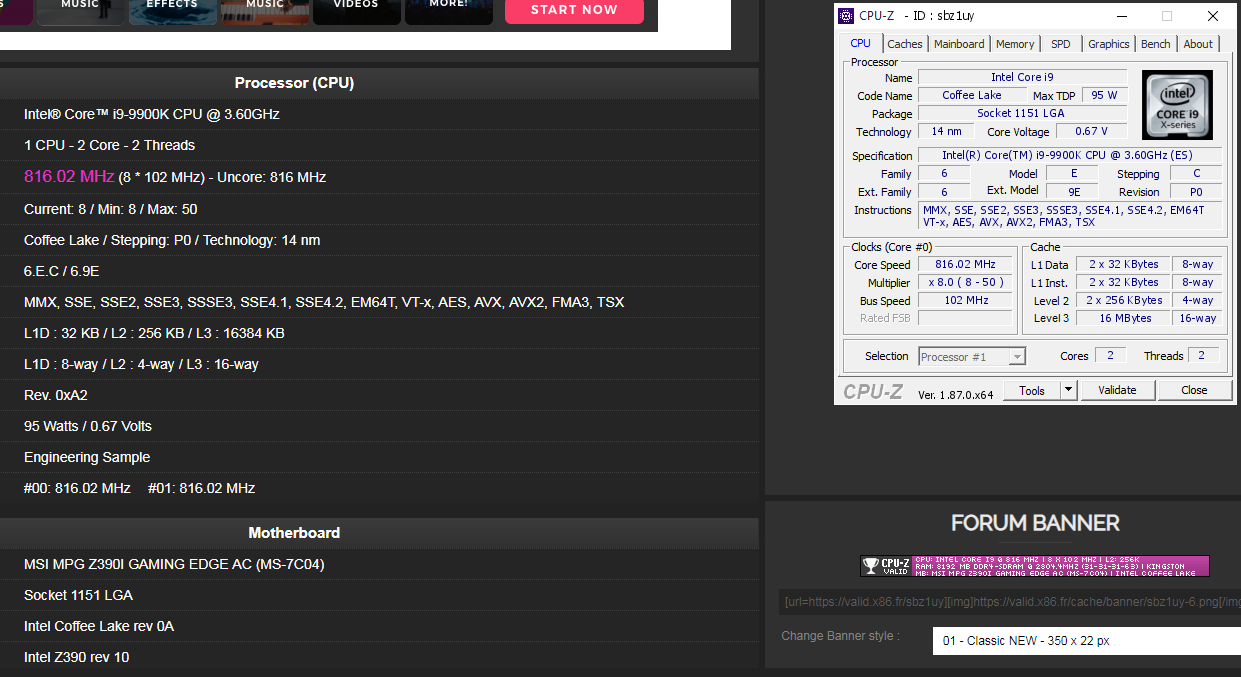1241x677 pixels.
Task: Show the About tab
Action: coord(1198,44)
